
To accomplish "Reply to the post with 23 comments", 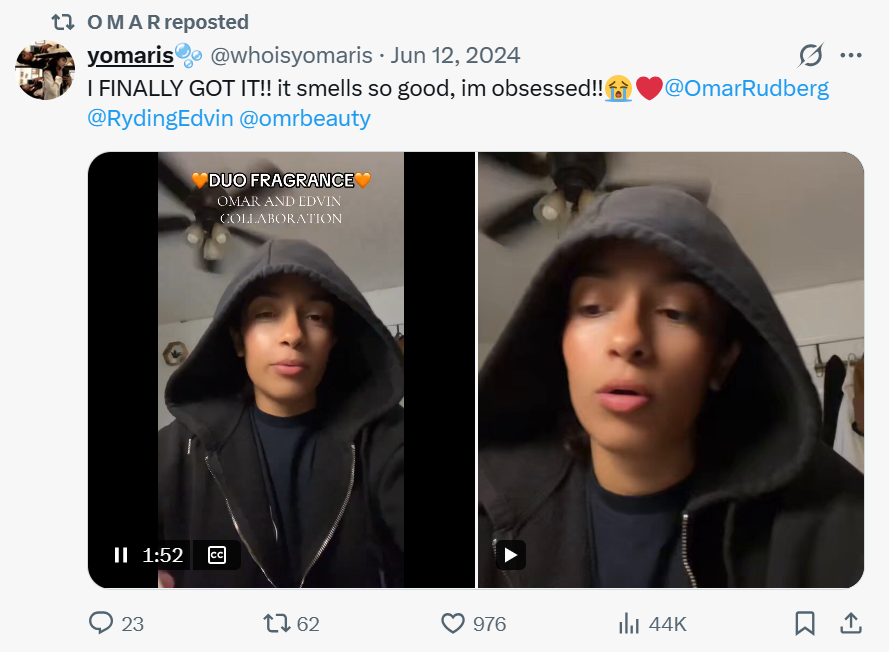I will 102,623.
